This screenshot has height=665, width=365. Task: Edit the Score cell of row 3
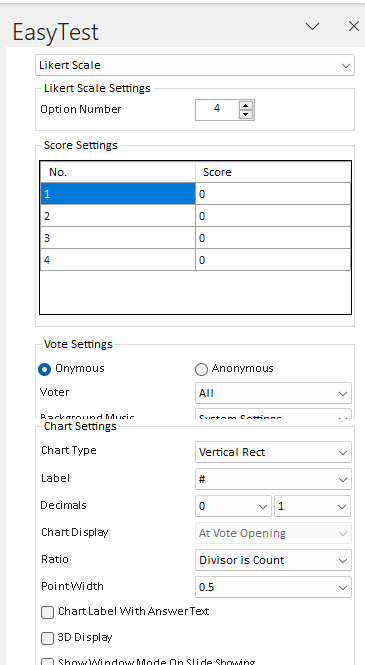(273, 238)
